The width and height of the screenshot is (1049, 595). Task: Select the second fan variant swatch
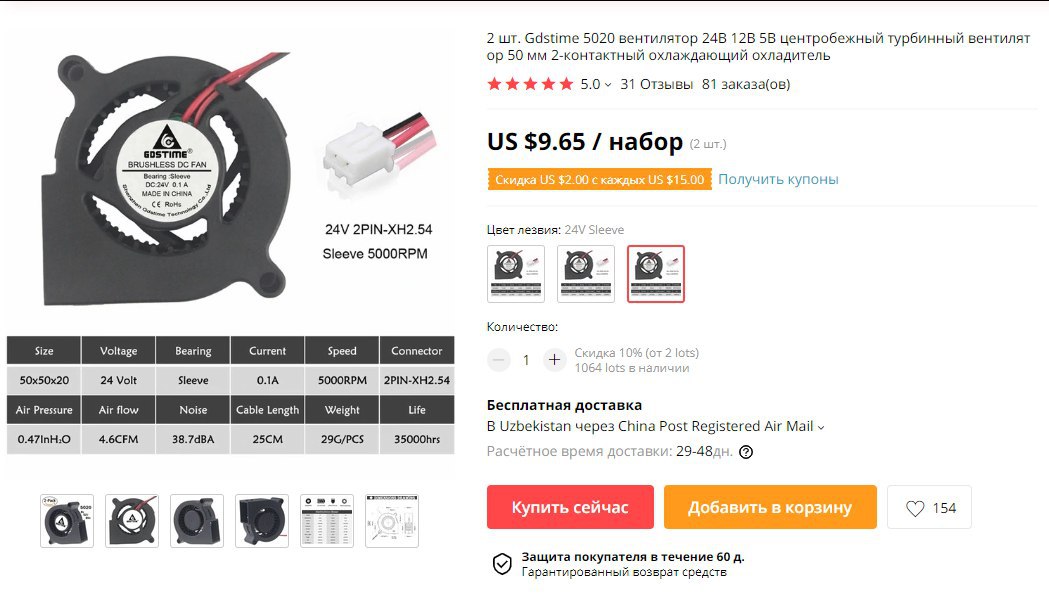pos(586,274)
